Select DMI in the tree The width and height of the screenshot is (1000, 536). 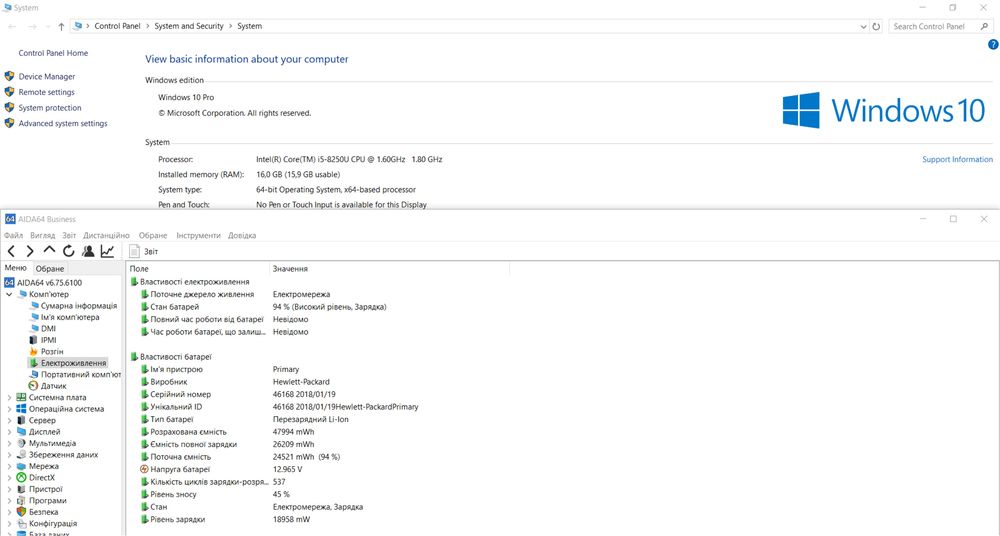pos(48,329)
